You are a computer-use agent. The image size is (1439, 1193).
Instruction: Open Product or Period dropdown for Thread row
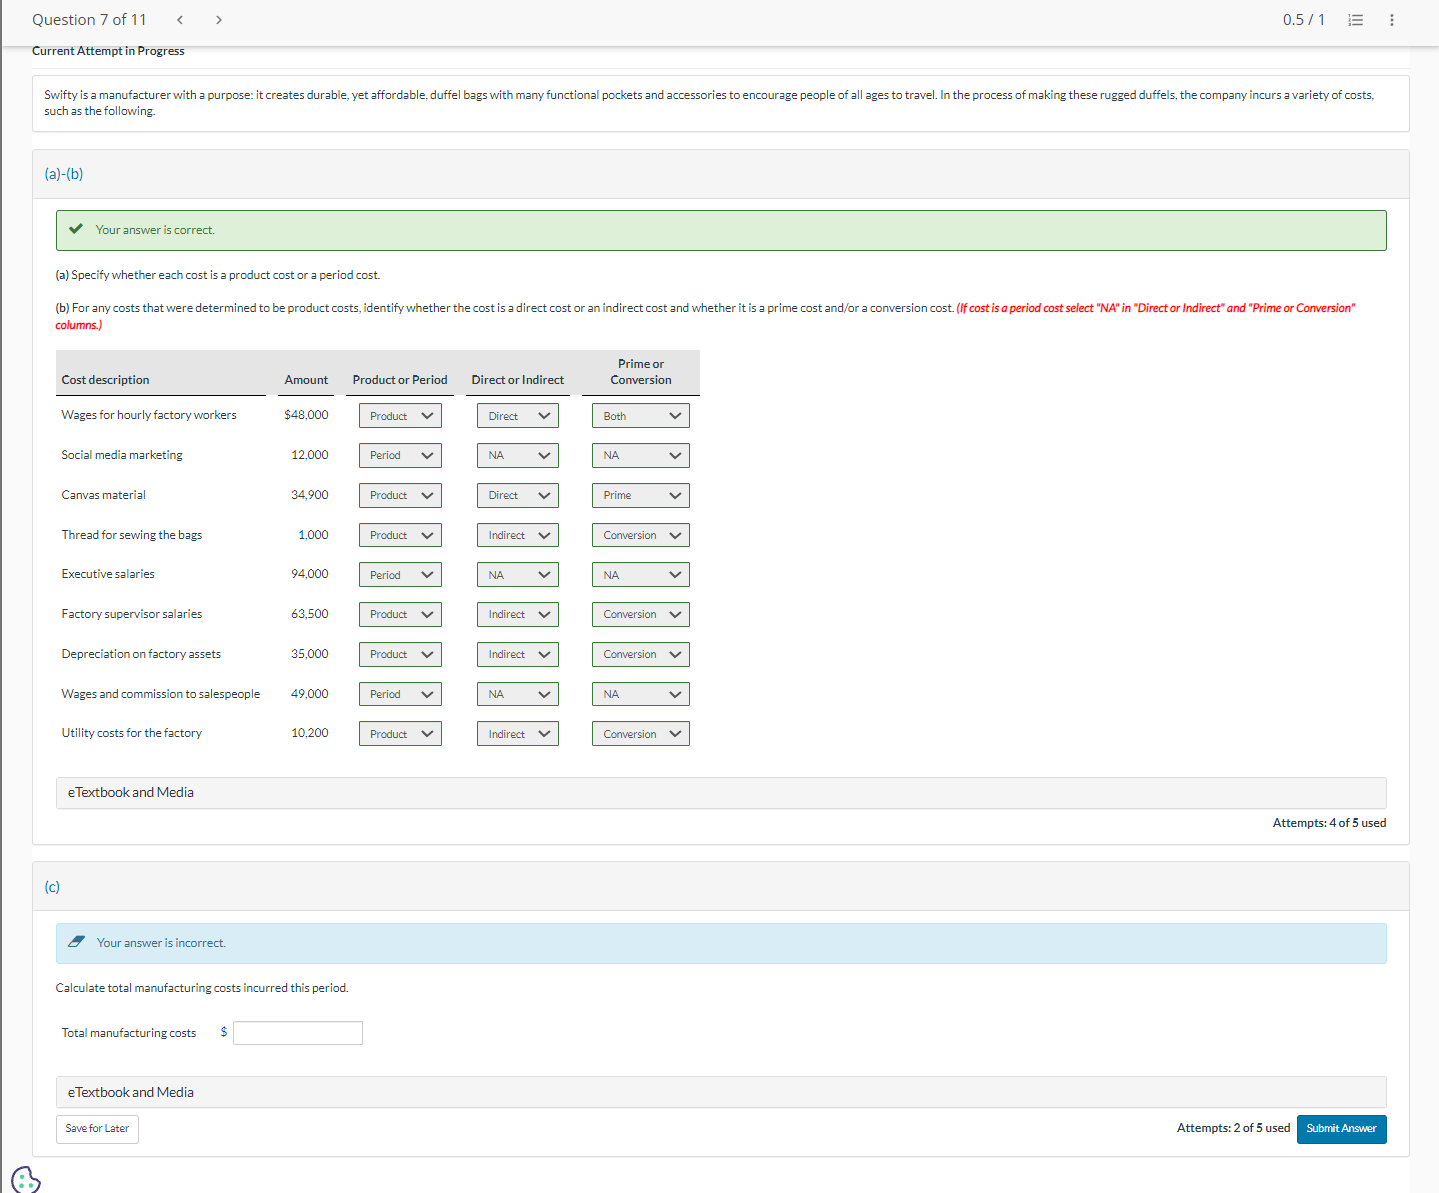click(x=400, y=535)
